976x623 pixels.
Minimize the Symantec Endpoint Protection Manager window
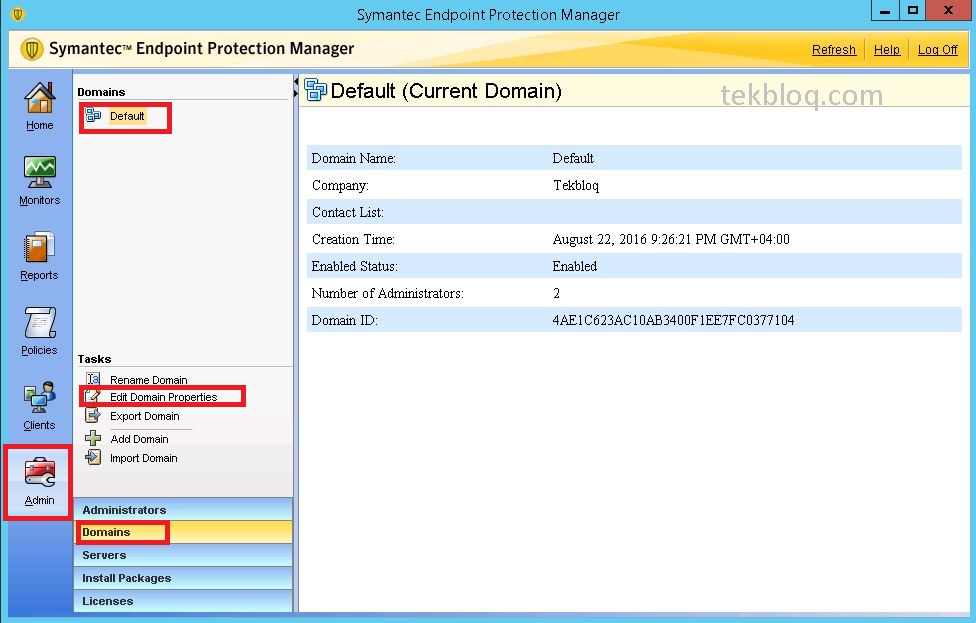point(884,11)
